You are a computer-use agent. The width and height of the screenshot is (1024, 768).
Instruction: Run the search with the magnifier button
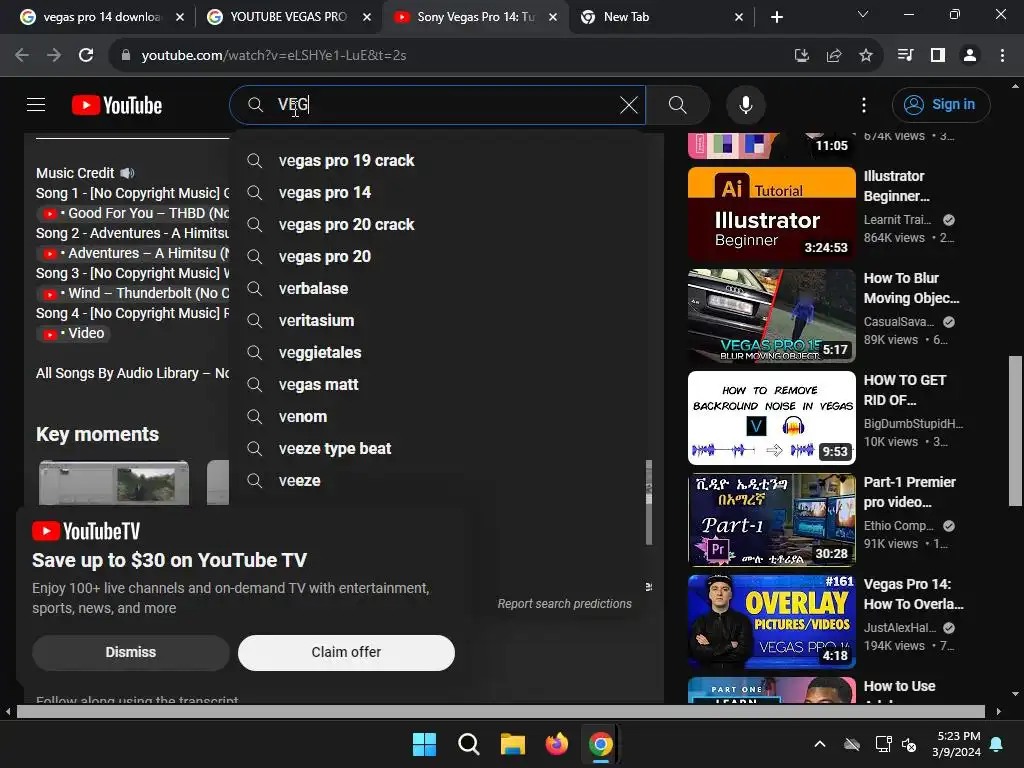click(x=678, y=105)
